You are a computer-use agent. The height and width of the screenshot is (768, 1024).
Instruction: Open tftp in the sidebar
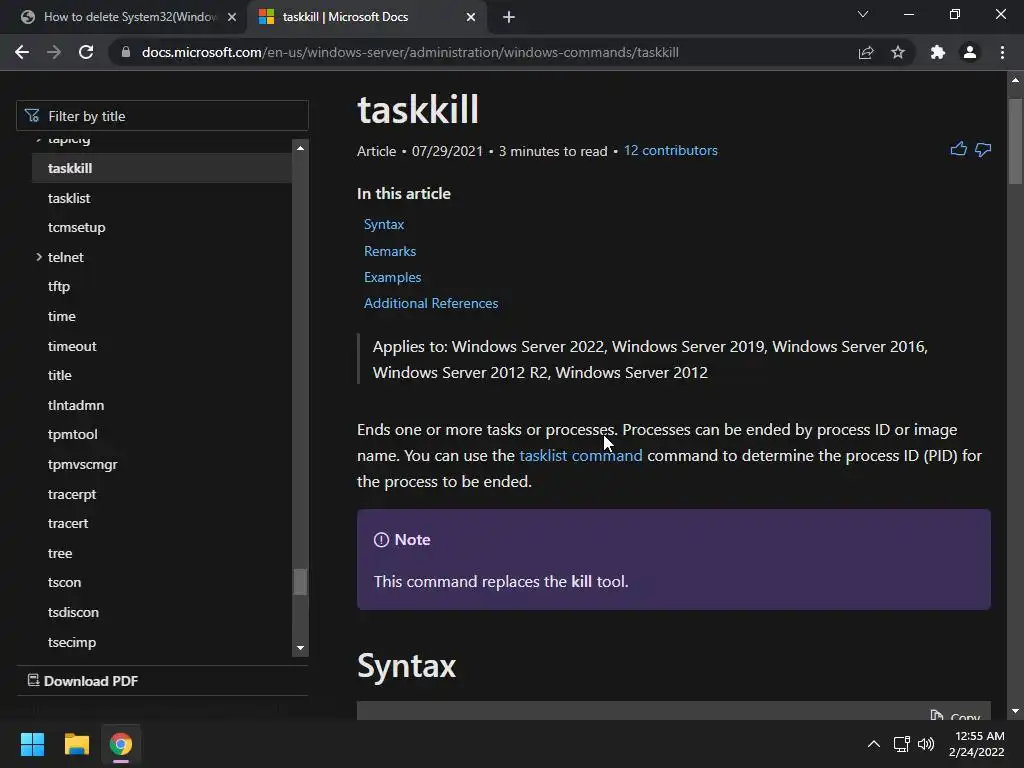(59, 286)
